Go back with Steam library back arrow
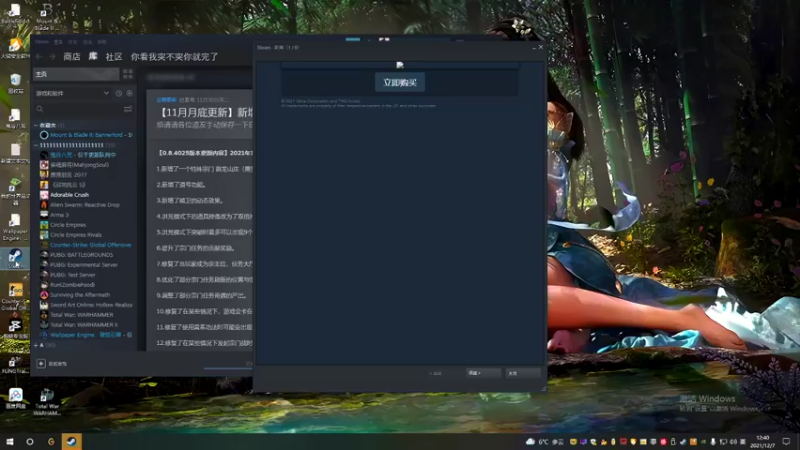This screenshot has height=450, width=800. click(x=39, y=57)
